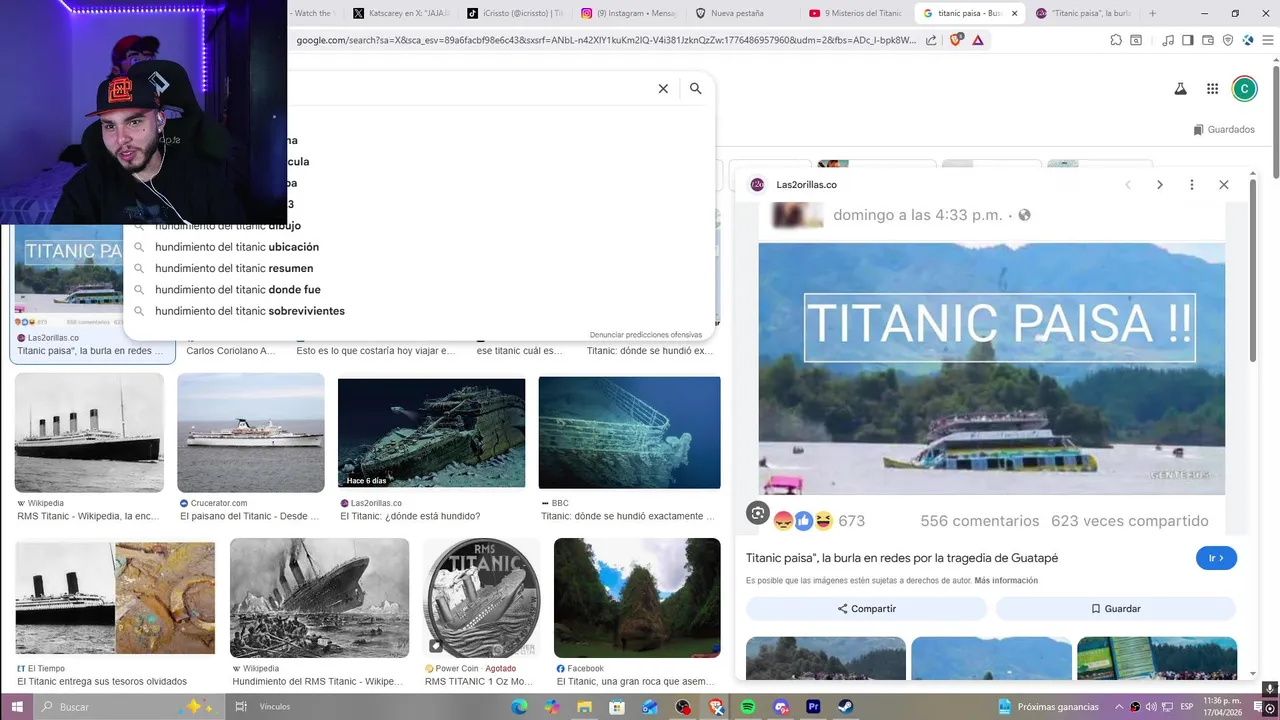The image size is (1280, 720).
Task: Click the Compartir button
Action: click(866, 608)
